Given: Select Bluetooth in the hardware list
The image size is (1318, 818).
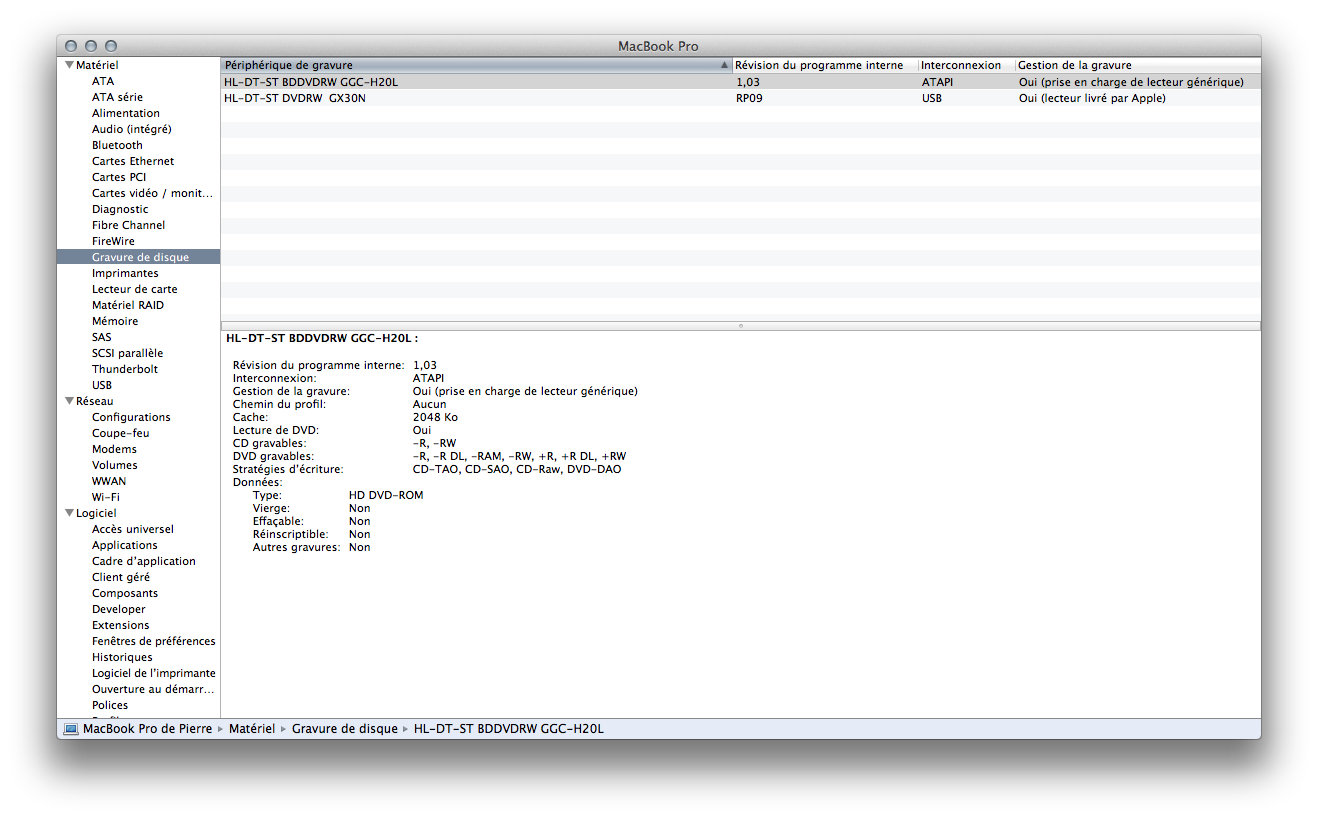Looking at the screenshot, I should pyautogui.click(x=117, y=145).
